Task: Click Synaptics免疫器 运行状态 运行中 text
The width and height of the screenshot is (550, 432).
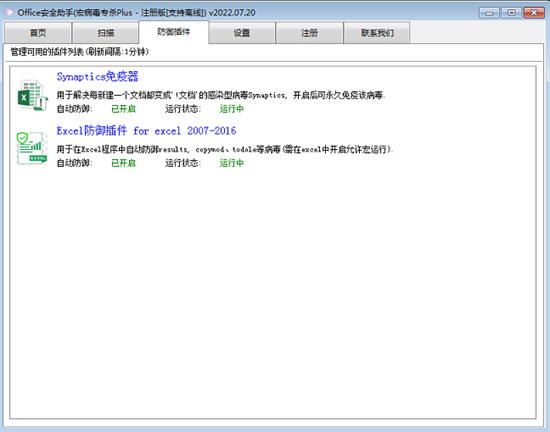Action: (x=232, y=109)
